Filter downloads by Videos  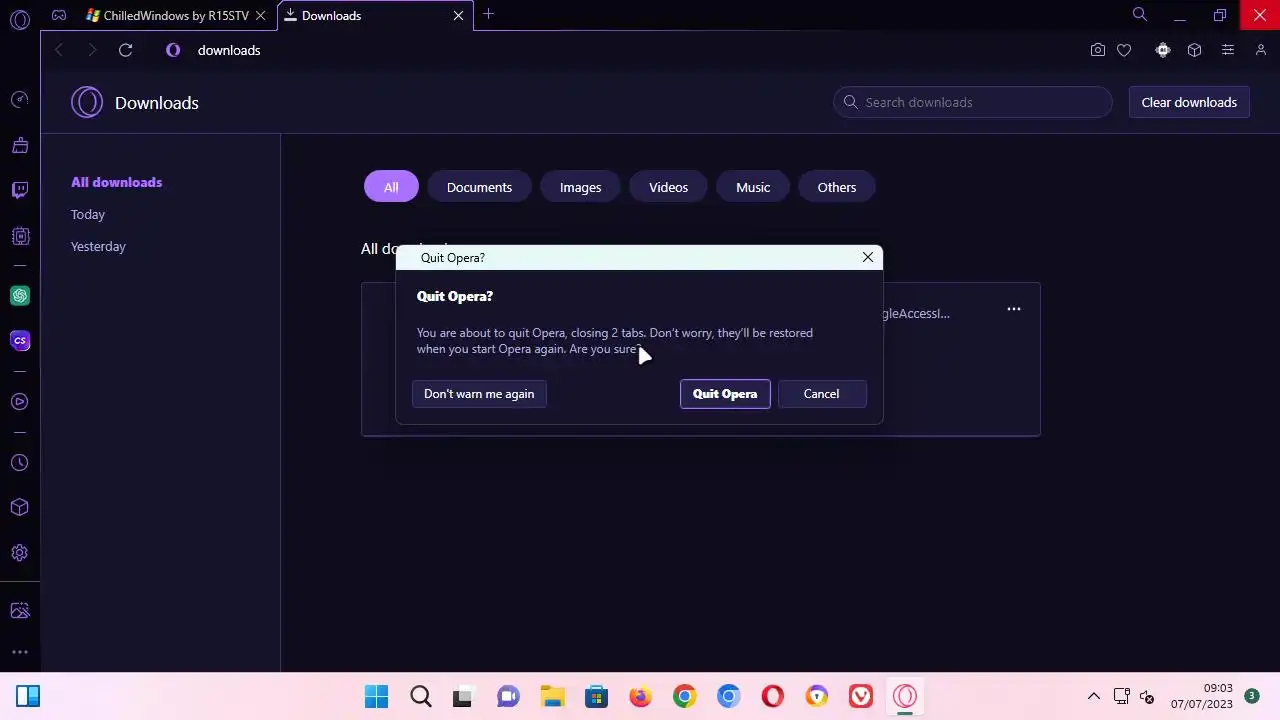(x=668, y=187)
